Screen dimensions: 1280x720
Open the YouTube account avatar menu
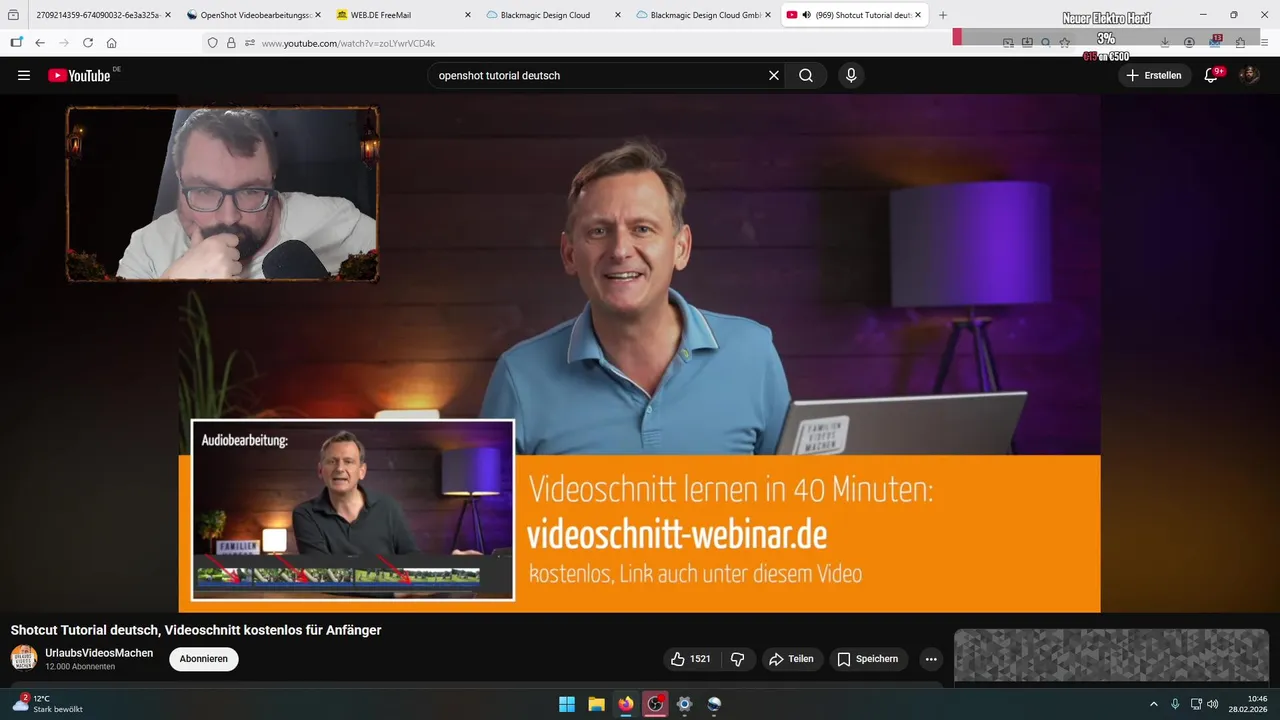point(1249,75)
